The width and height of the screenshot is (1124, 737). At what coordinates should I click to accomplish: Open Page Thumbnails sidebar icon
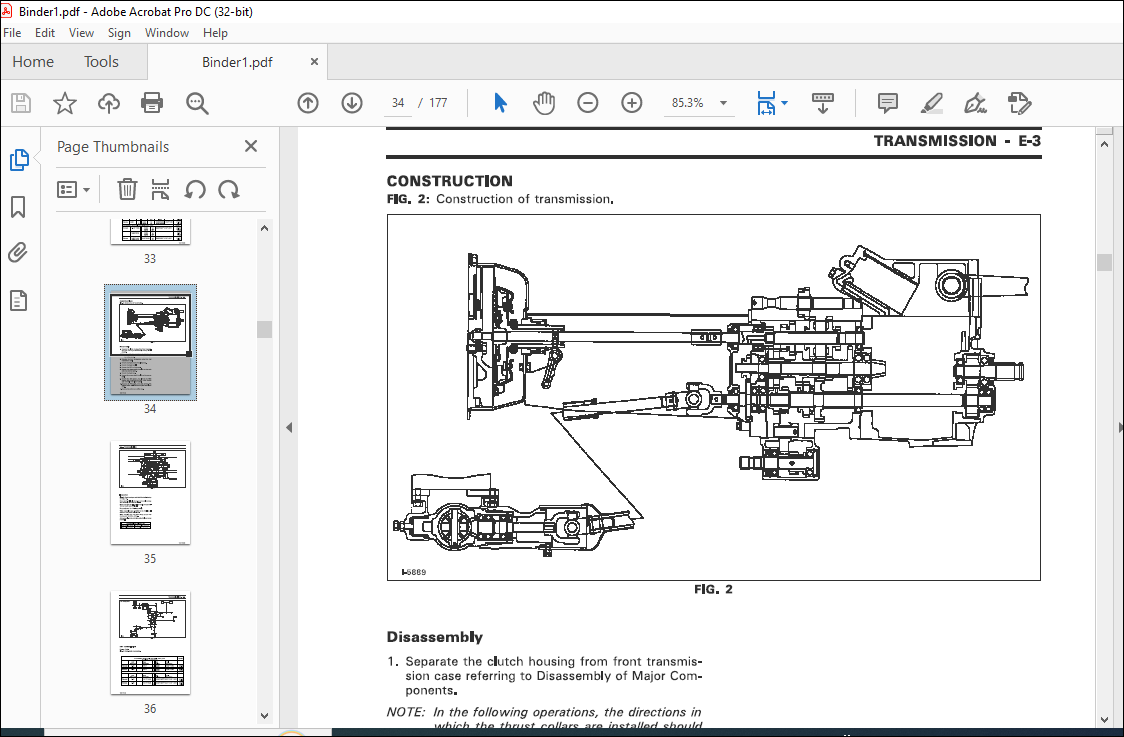[x=19, y=160]
